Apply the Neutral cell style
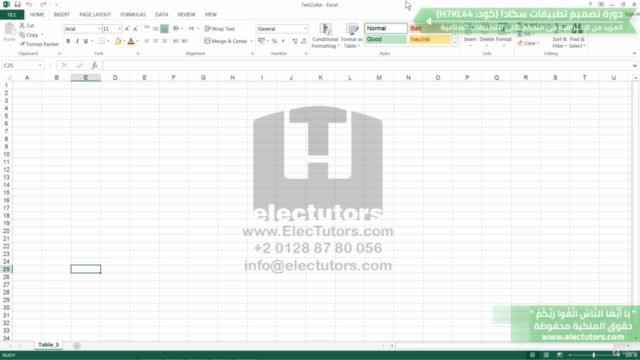The image size is (640, 360). [430, 39]
